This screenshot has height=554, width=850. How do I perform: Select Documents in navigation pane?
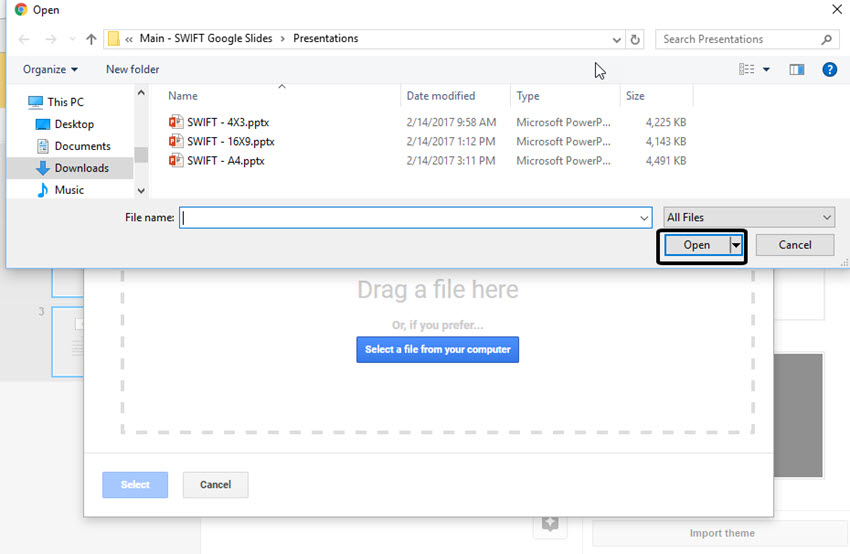[x=73, y=146]
